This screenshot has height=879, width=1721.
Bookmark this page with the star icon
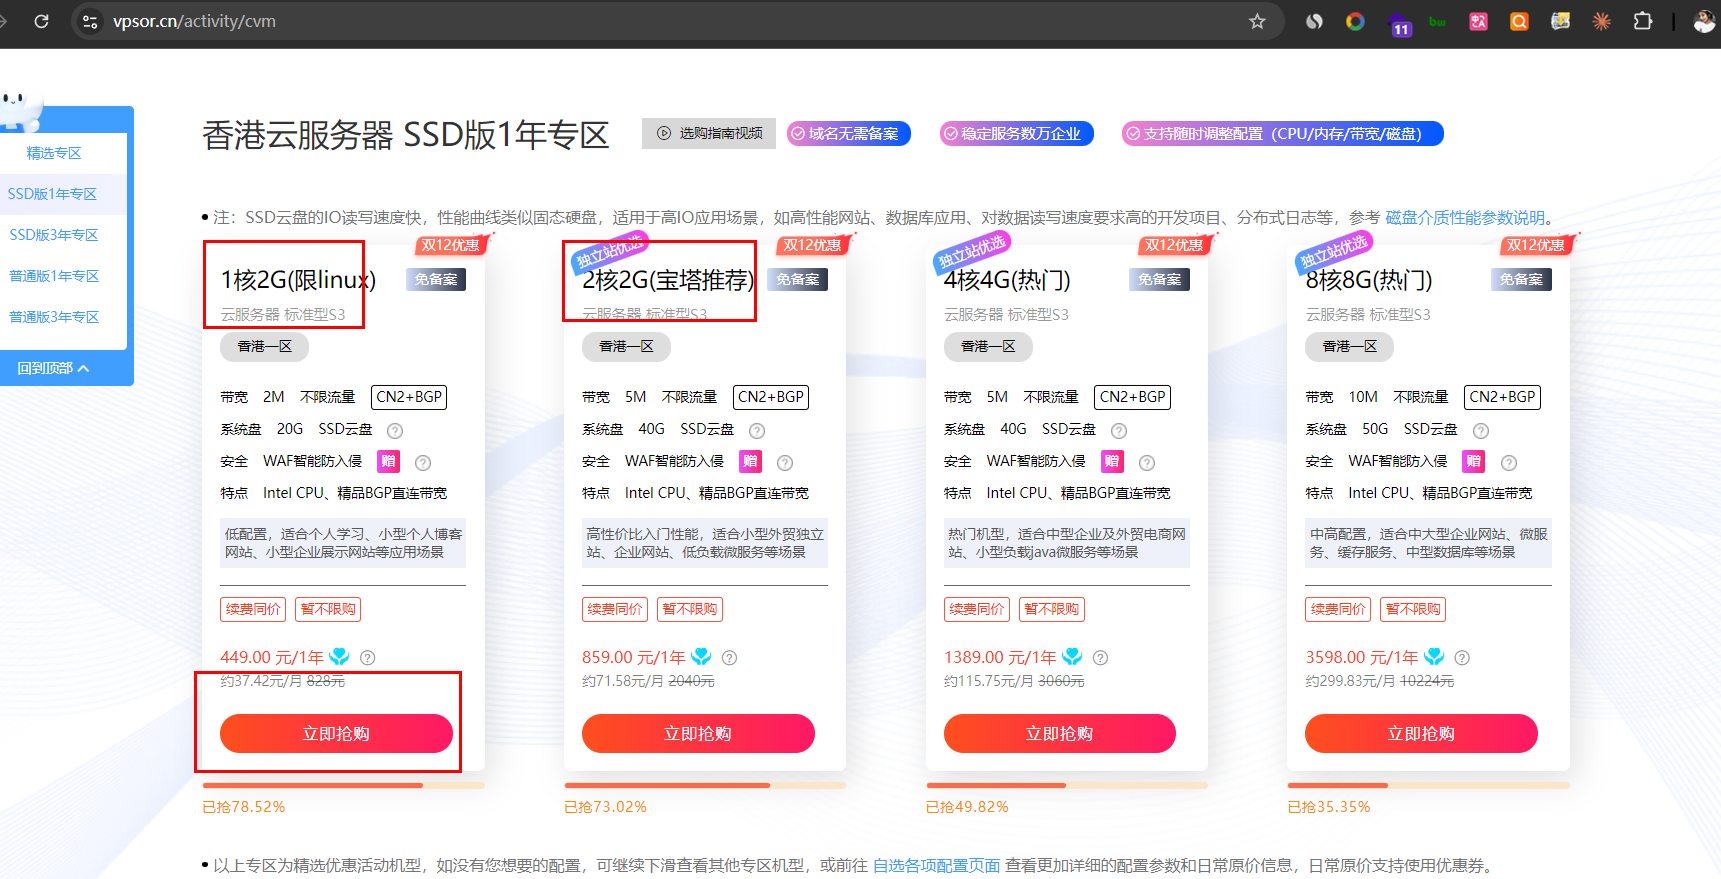pyautogui.click(x=1257, y=21)
